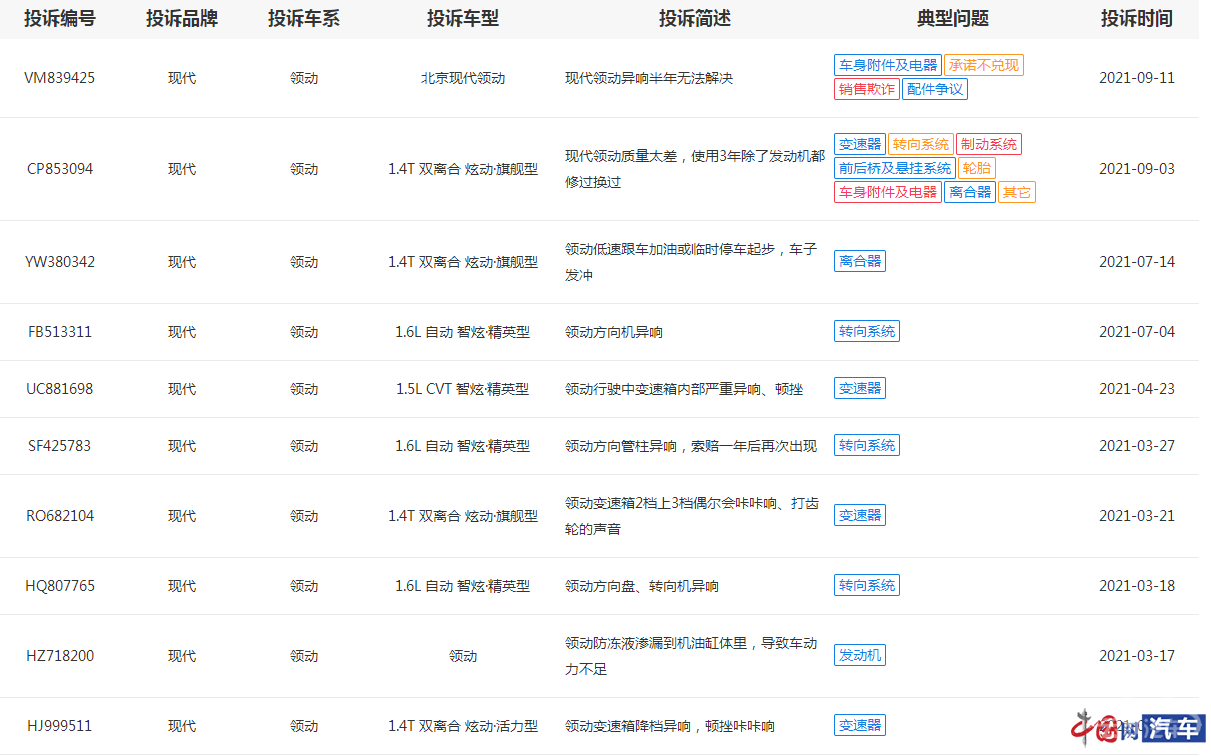1211x756 pixels.
Task: Click 离合器 tag in CP853094 row
Action: [x=970, y=192]
